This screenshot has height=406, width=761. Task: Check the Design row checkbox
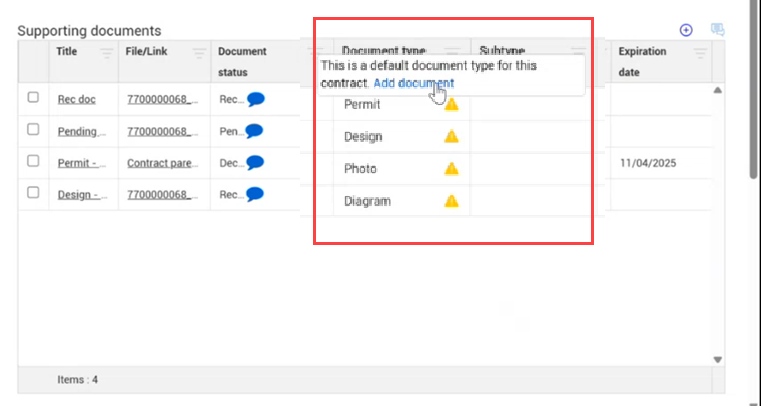pos(33,193)
